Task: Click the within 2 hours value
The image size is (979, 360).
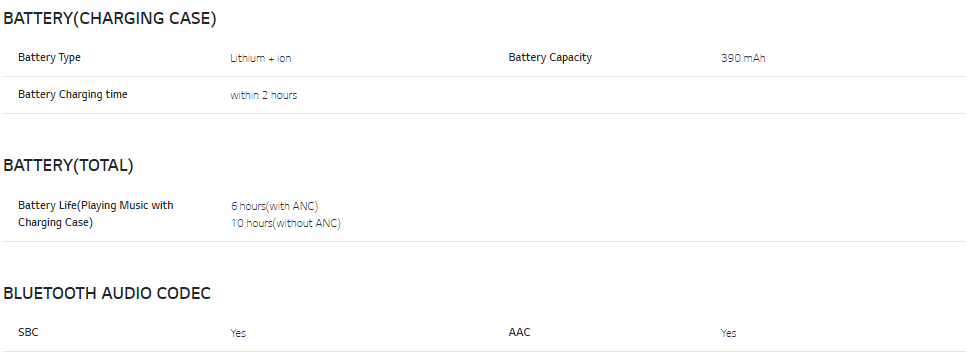Action: [x=263, y=95]
